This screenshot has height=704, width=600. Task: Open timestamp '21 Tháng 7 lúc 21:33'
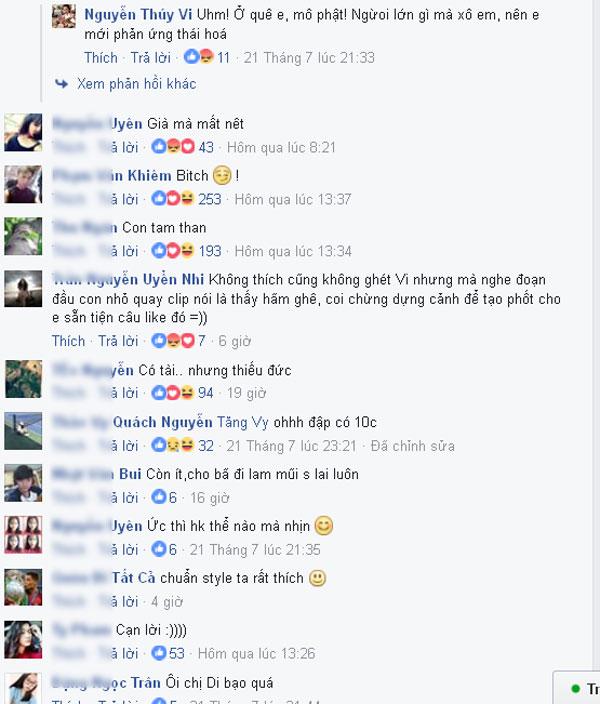[309, 57]
